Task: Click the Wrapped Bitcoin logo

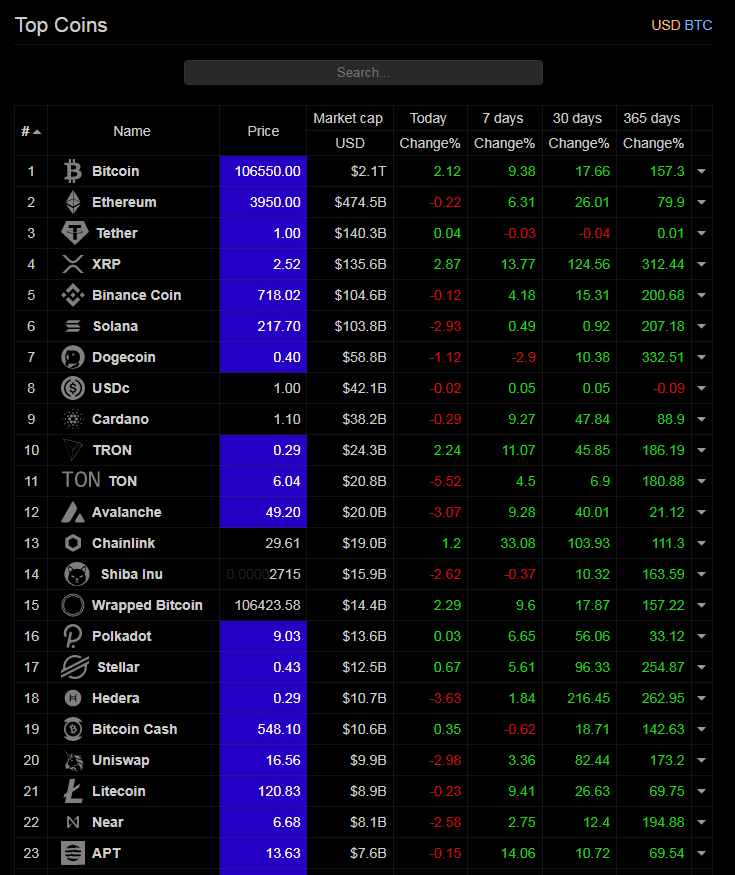Action: pyautogui.click(x=73, y=605)
